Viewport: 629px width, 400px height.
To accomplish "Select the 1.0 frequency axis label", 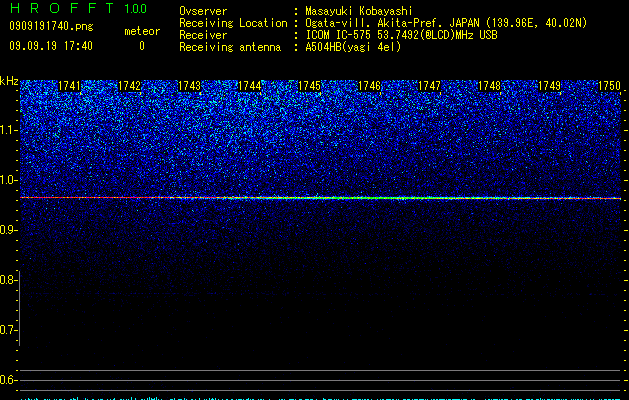I will click(x=9, y=180).
